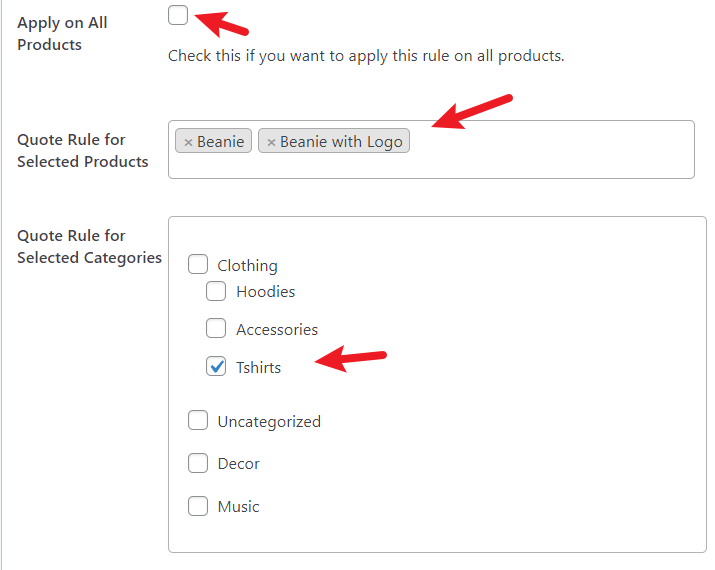Click the Tshirts category label
715x570 pixels.
pyautogui.click(x=258, y=367)
